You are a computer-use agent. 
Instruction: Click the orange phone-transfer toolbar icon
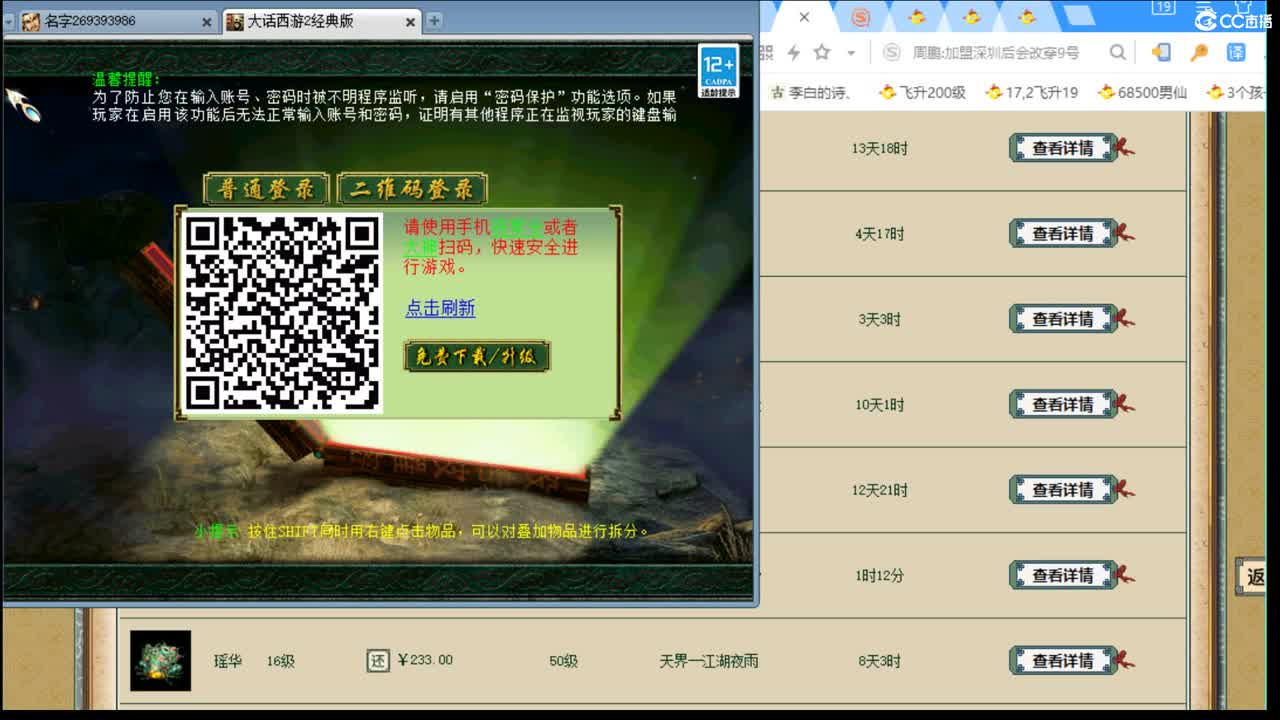(x=1161, y=52)
